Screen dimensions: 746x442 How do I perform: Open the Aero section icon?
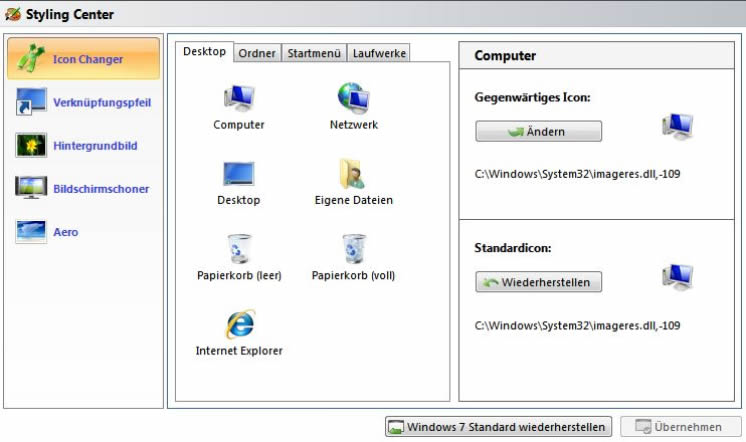click(31, 231)
